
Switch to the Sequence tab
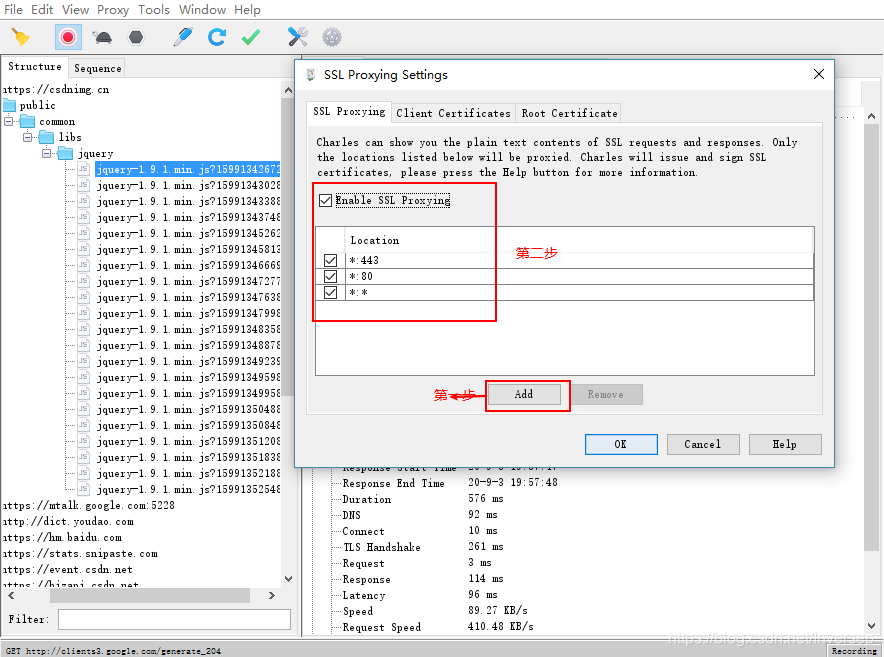[x=98, y=68]
